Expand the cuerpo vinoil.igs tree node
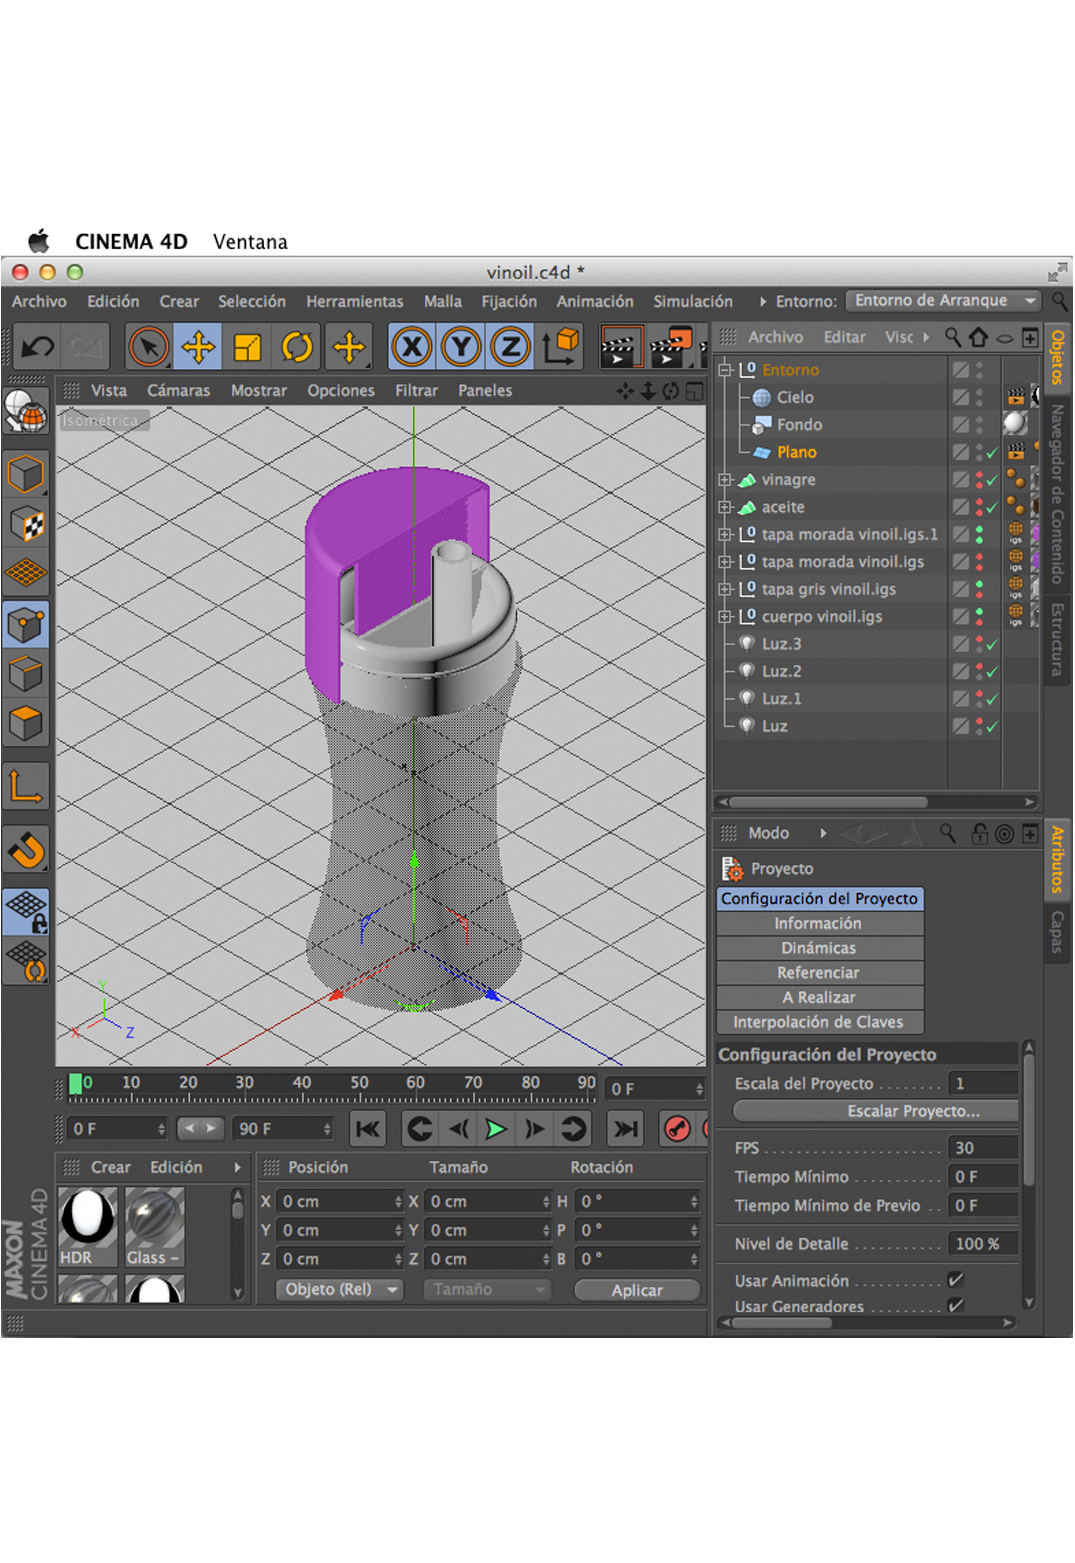1075x1563 pixels. pyautogui.click(x=725, y=617)
